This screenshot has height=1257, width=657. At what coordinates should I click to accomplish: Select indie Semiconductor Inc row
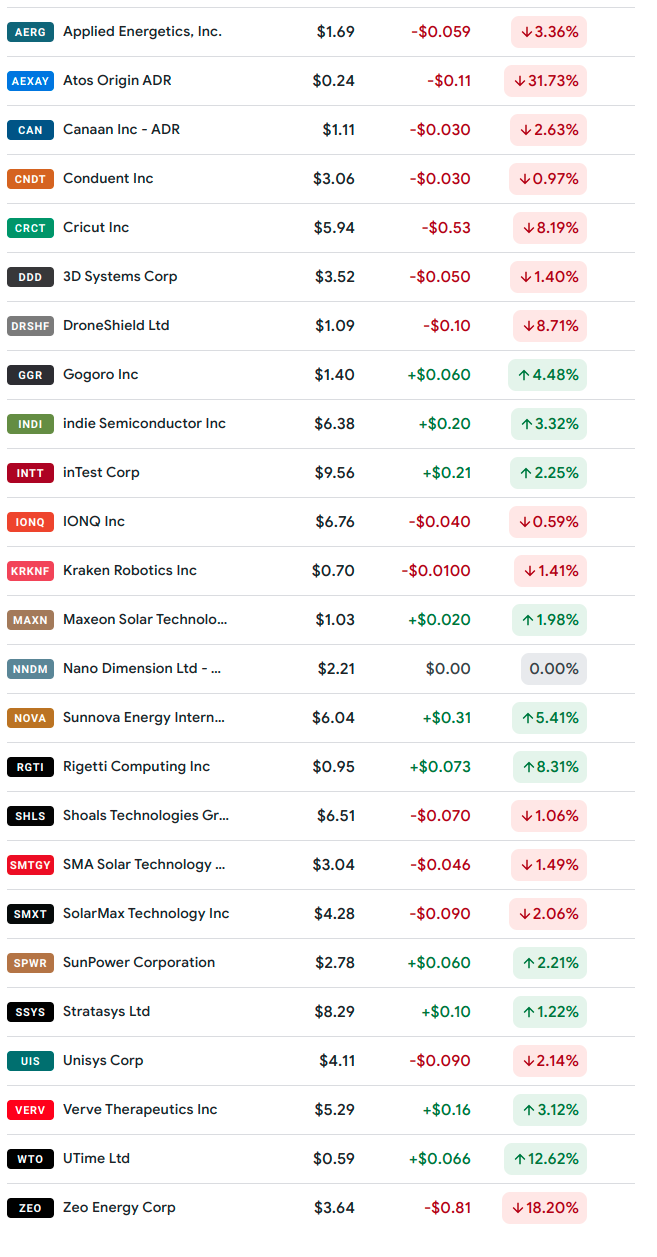click(x=144, y=424)
